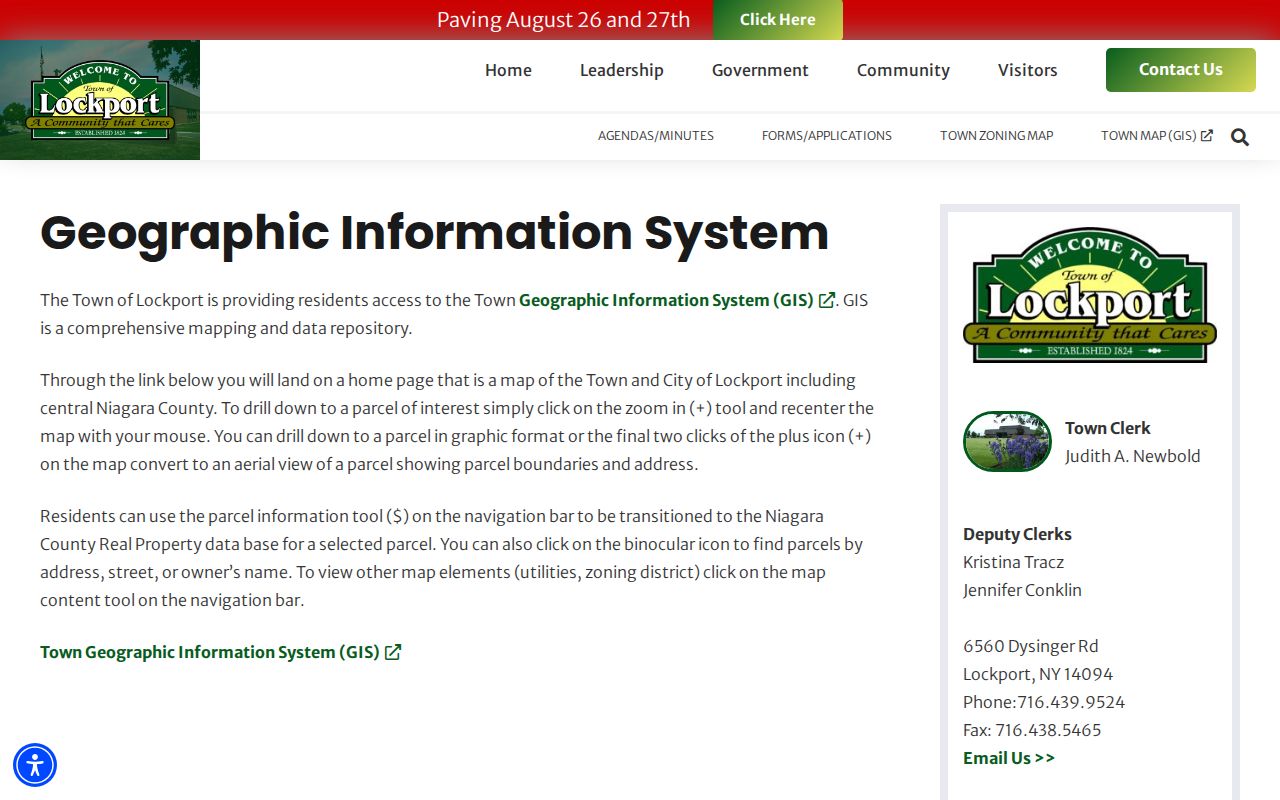Open the accessibility options widget

click(x=35, y=765)
